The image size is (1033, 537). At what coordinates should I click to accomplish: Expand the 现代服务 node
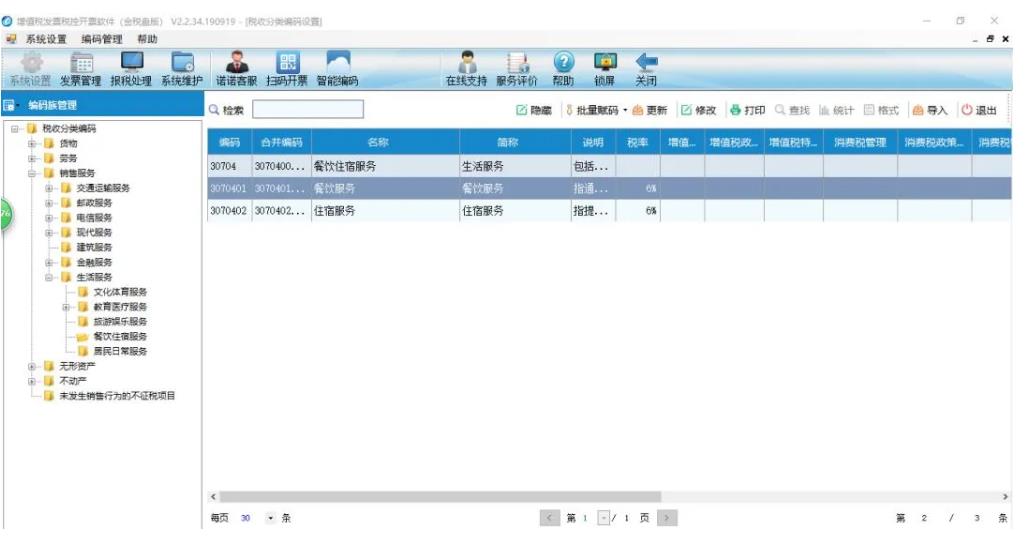(49, 233)
